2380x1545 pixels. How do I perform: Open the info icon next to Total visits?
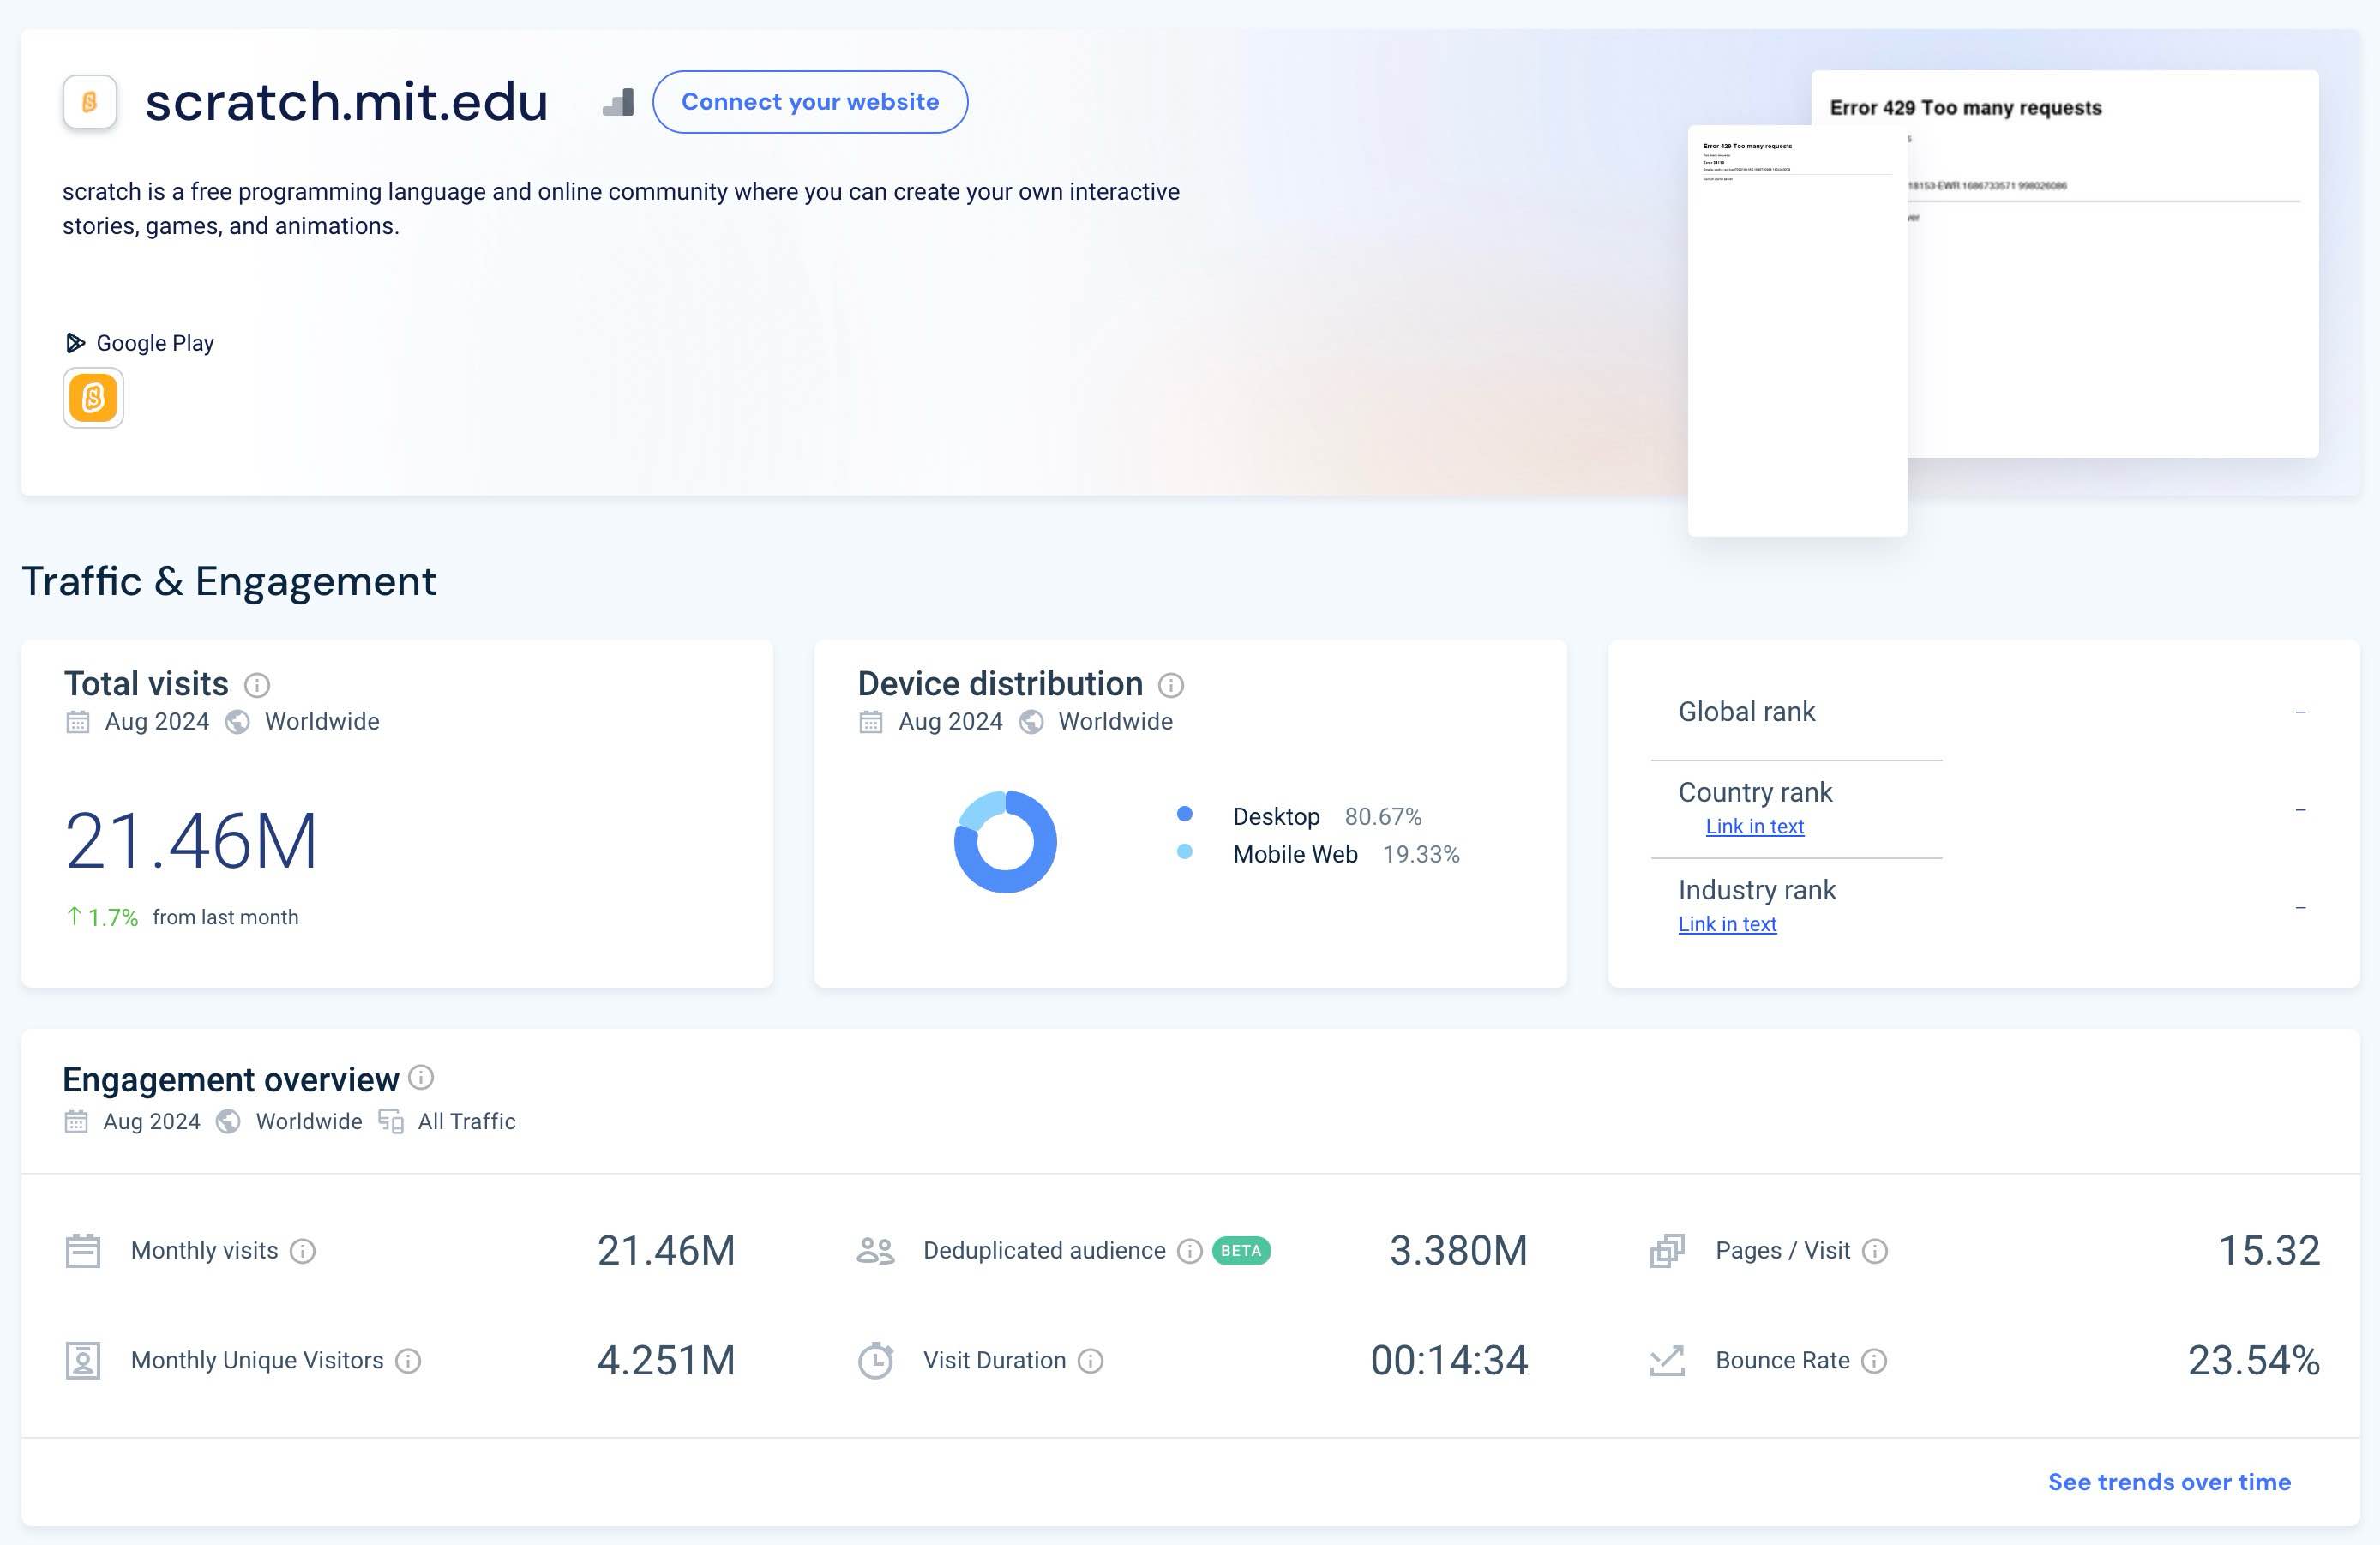(x=257, y=686)
